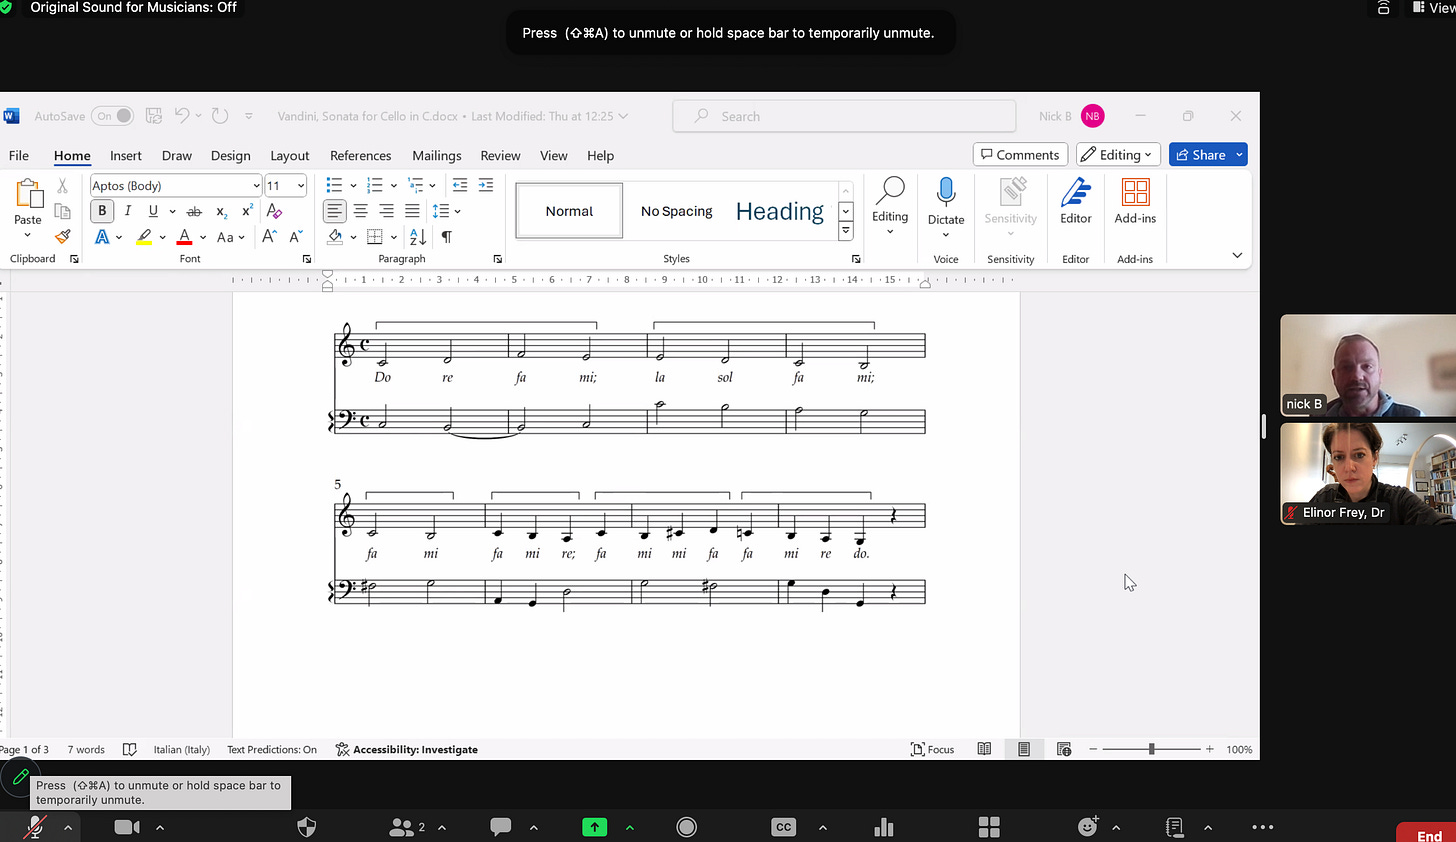Click the red font color button
Viewport: 1456px width, 842px height.
(184, 237)
